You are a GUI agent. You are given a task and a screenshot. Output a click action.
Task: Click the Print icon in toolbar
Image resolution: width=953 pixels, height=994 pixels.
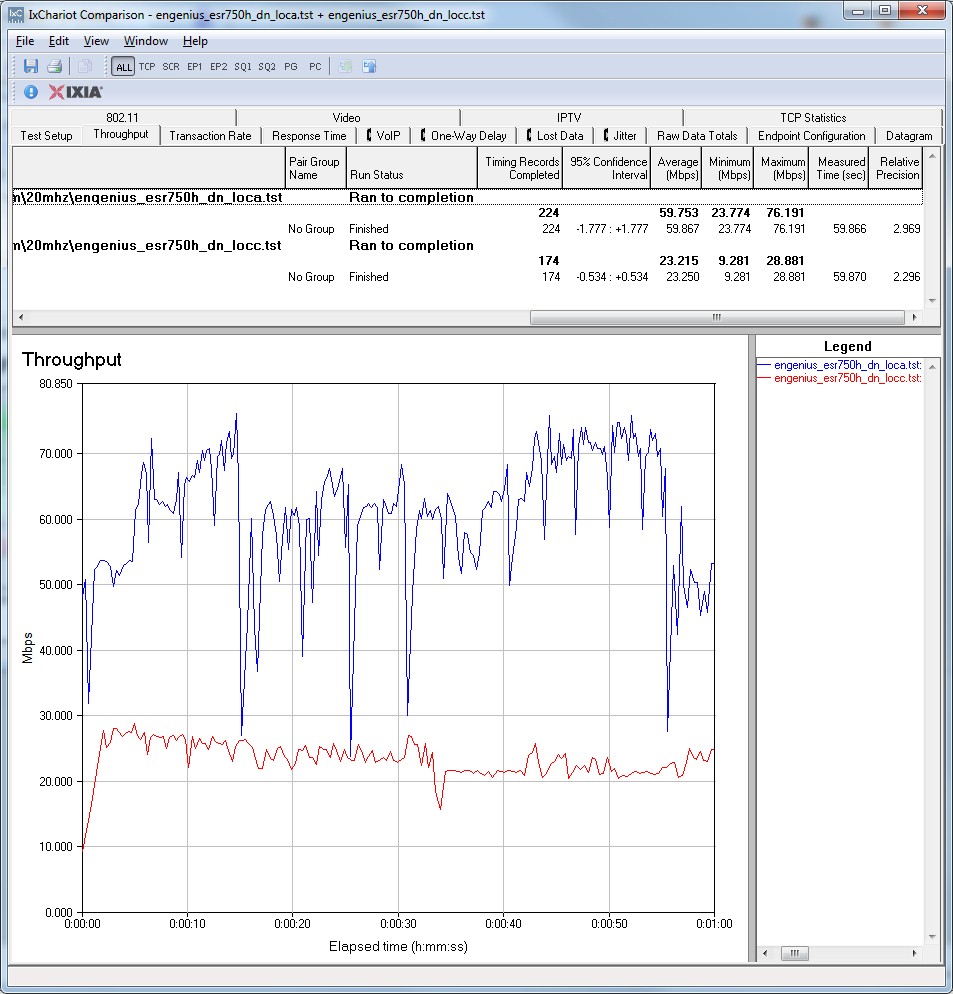pyautogui.click(x=55, y=66)
